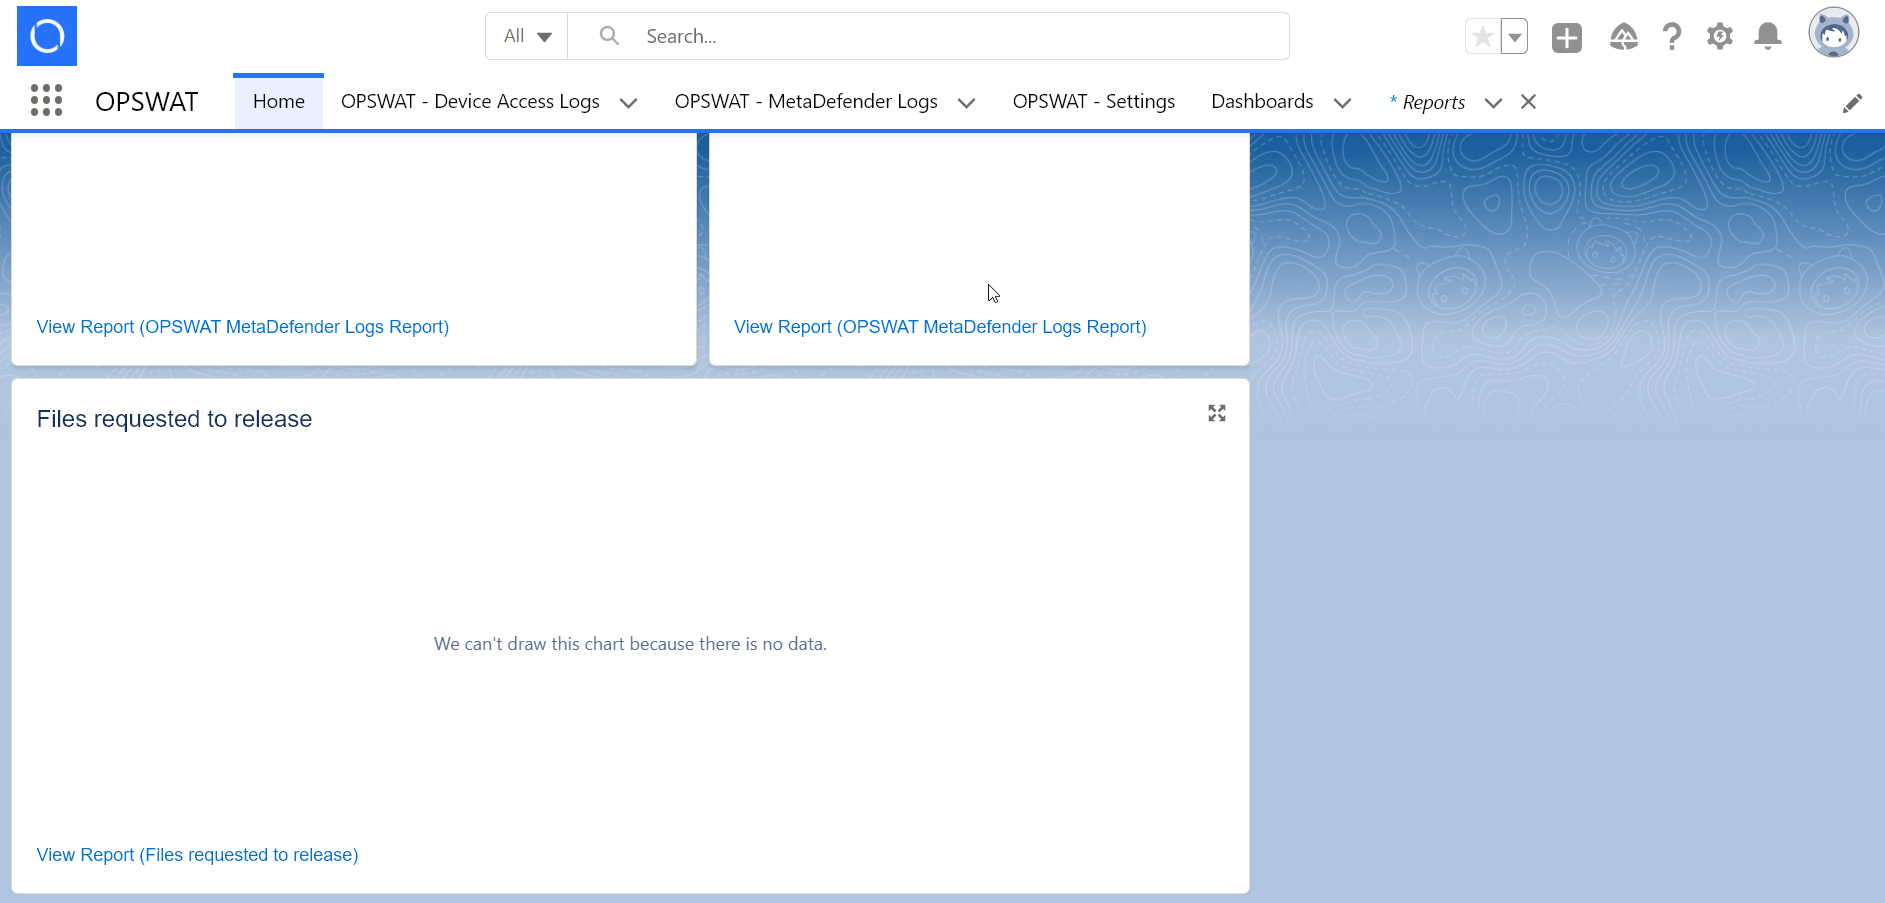Open the favorites list dropdown

click(x=1515, y=37)
